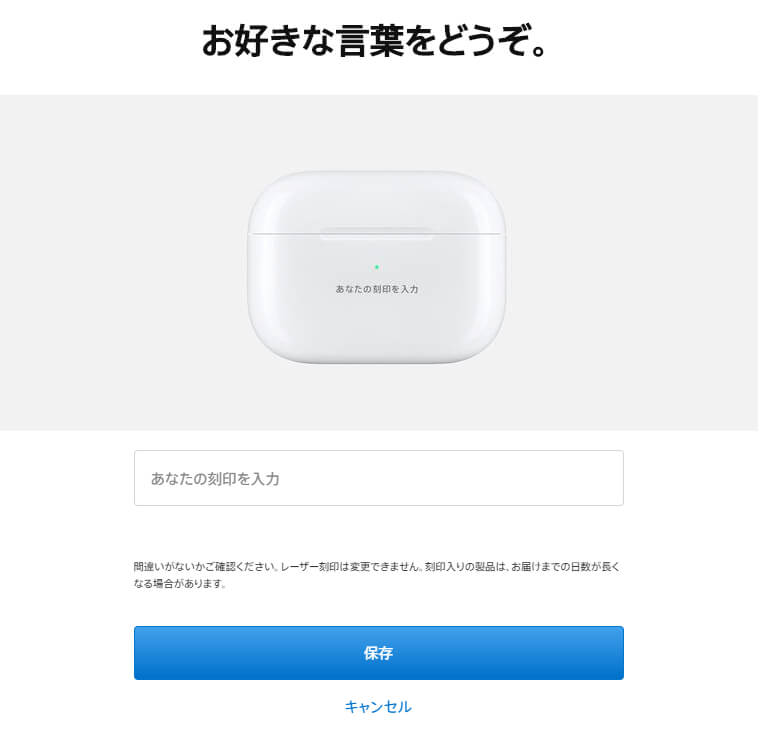Focus the あなたの刻印を入力 engraving text field
The height and width of the screenshot is (730, 760).
click(x=379, y=478)
